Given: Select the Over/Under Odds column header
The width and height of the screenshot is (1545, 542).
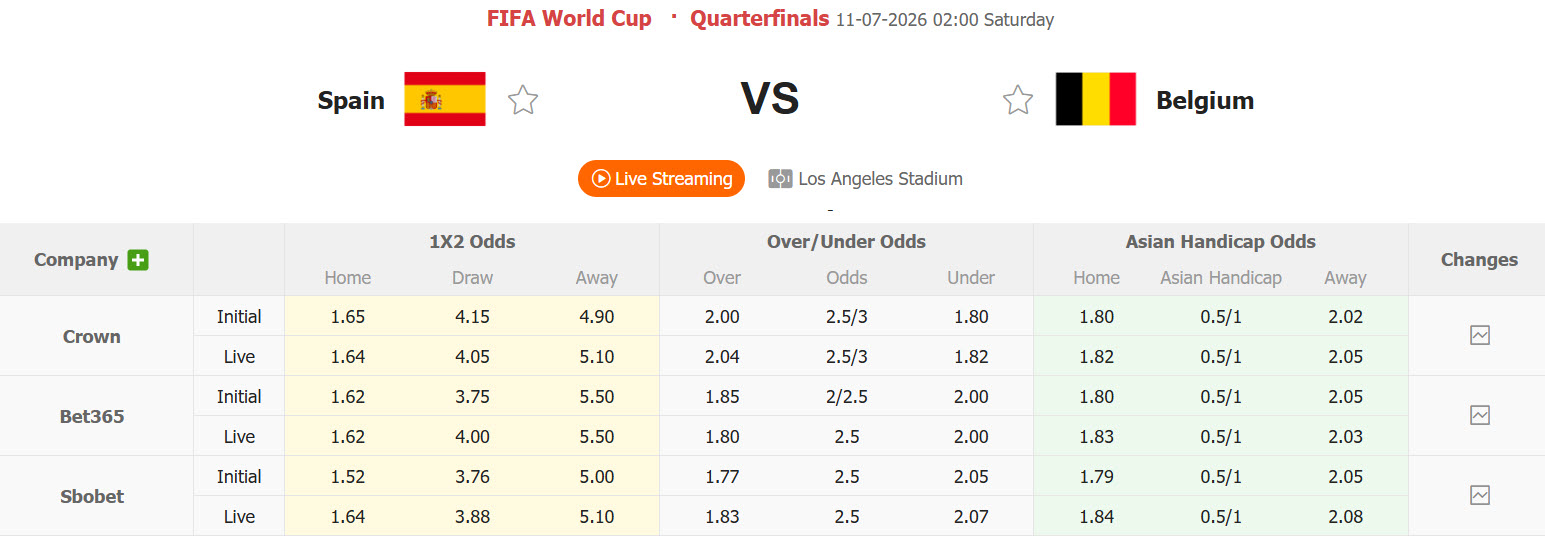Looking at the screenshot, I should 846,242.
